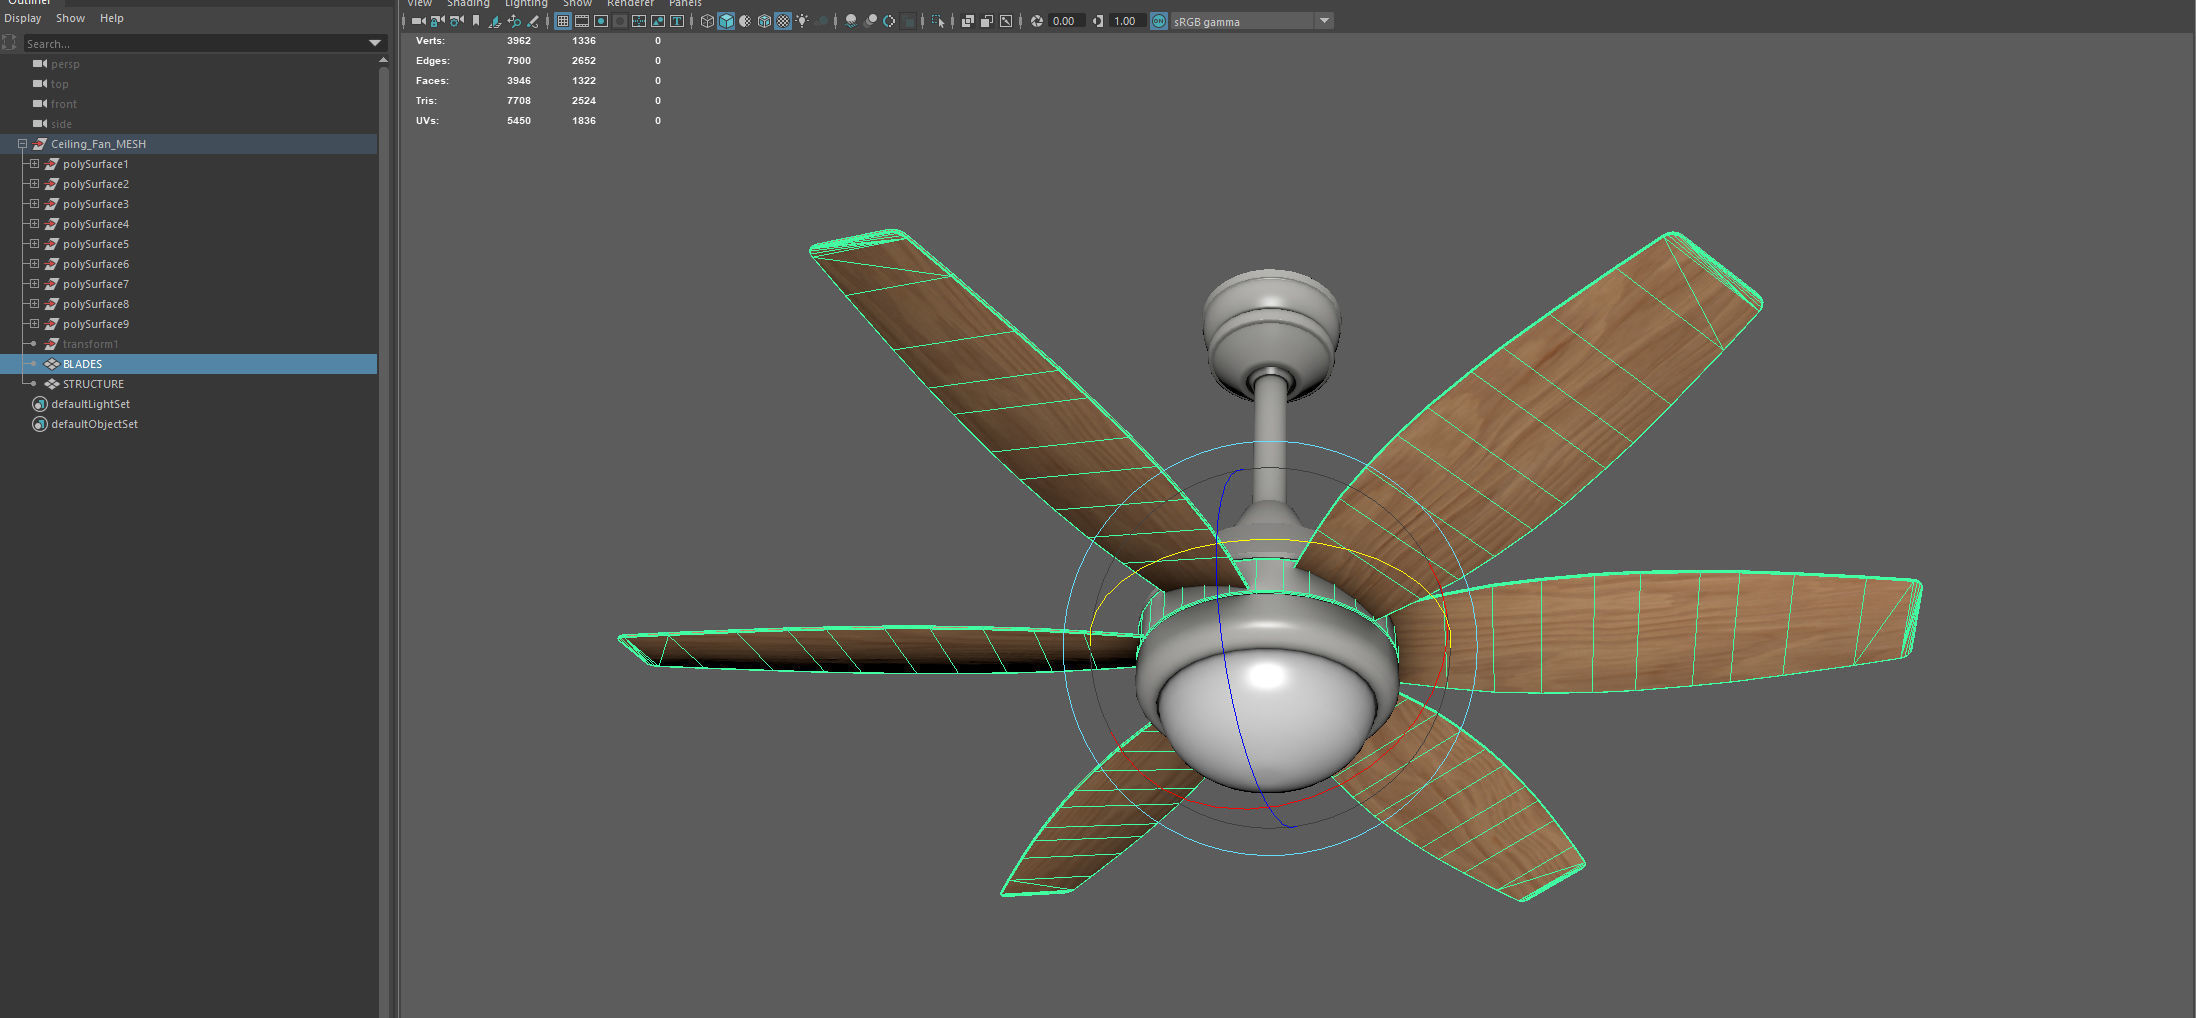Toggle 2D Pan/Zoom icon
This screenshot has width=2196, height=1018.
coord(513,21)
